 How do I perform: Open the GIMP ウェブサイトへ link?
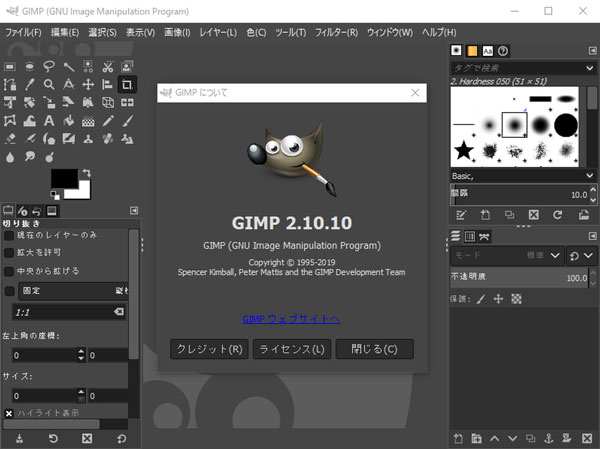pyautogui.click(x=291, y=319)
